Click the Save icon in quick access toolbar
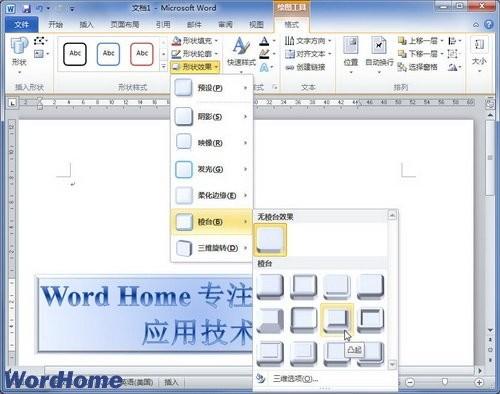The height and width of the screenshot is (394, 500). 27,8
